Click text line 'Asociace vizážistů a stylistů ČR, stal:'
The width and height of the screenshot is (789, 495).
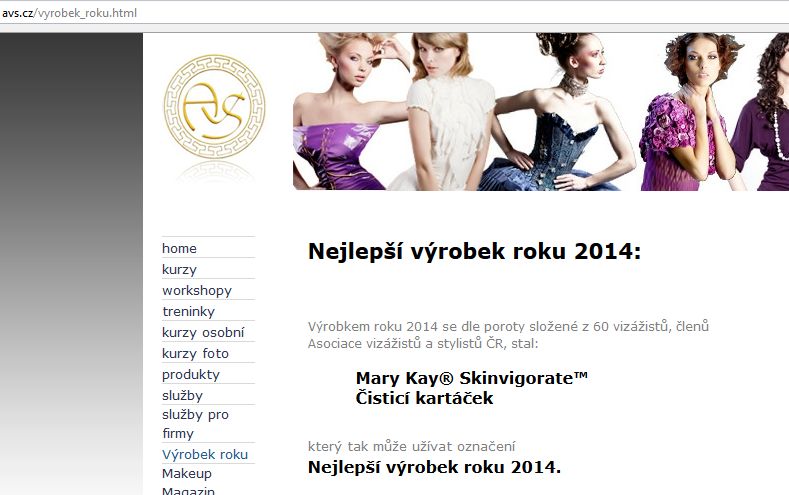tap(423, 344)
